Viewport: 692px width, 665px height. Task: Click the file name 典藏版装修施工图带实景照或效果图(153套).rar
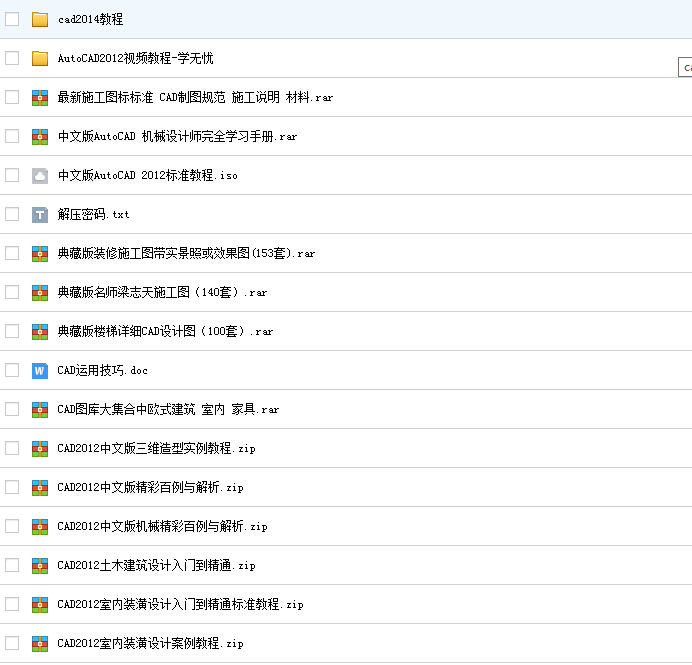pos(186,253)
